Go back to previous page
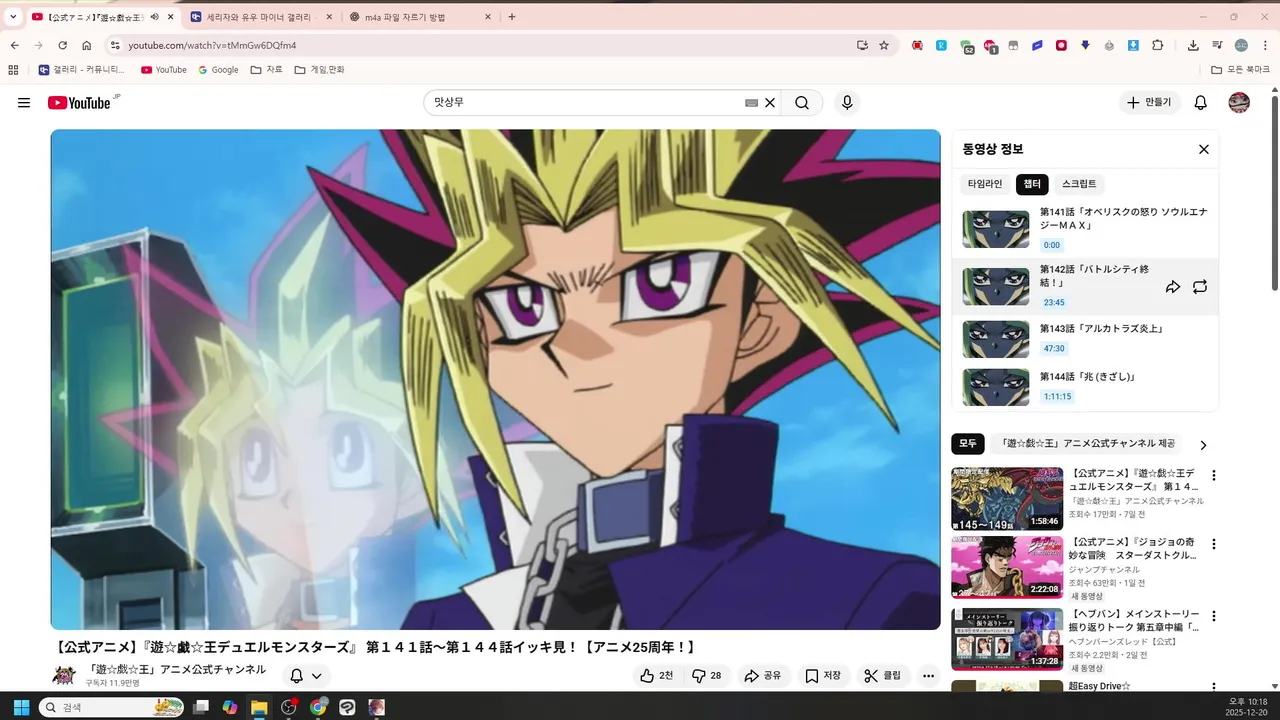Screen dimensions: 1280x720 [x=14, y=45]
